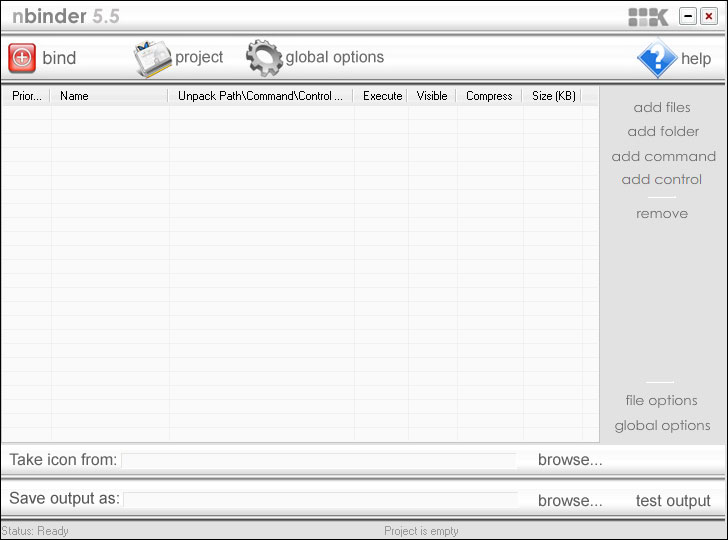This screenshot has width=728, height=540.
Task: Open the help menu label
Action: point(696,59)
